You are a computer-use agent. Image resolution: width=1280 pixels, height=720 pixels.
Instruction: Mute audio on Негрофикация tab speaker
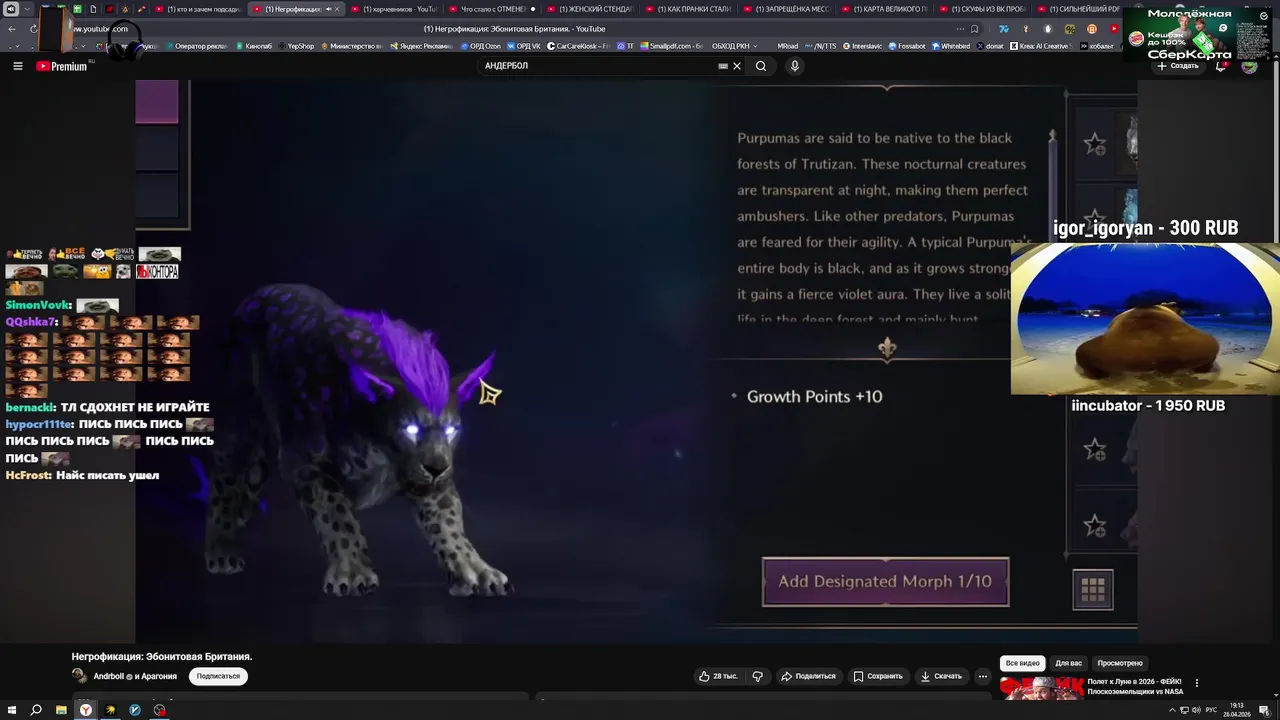[328, 9]
